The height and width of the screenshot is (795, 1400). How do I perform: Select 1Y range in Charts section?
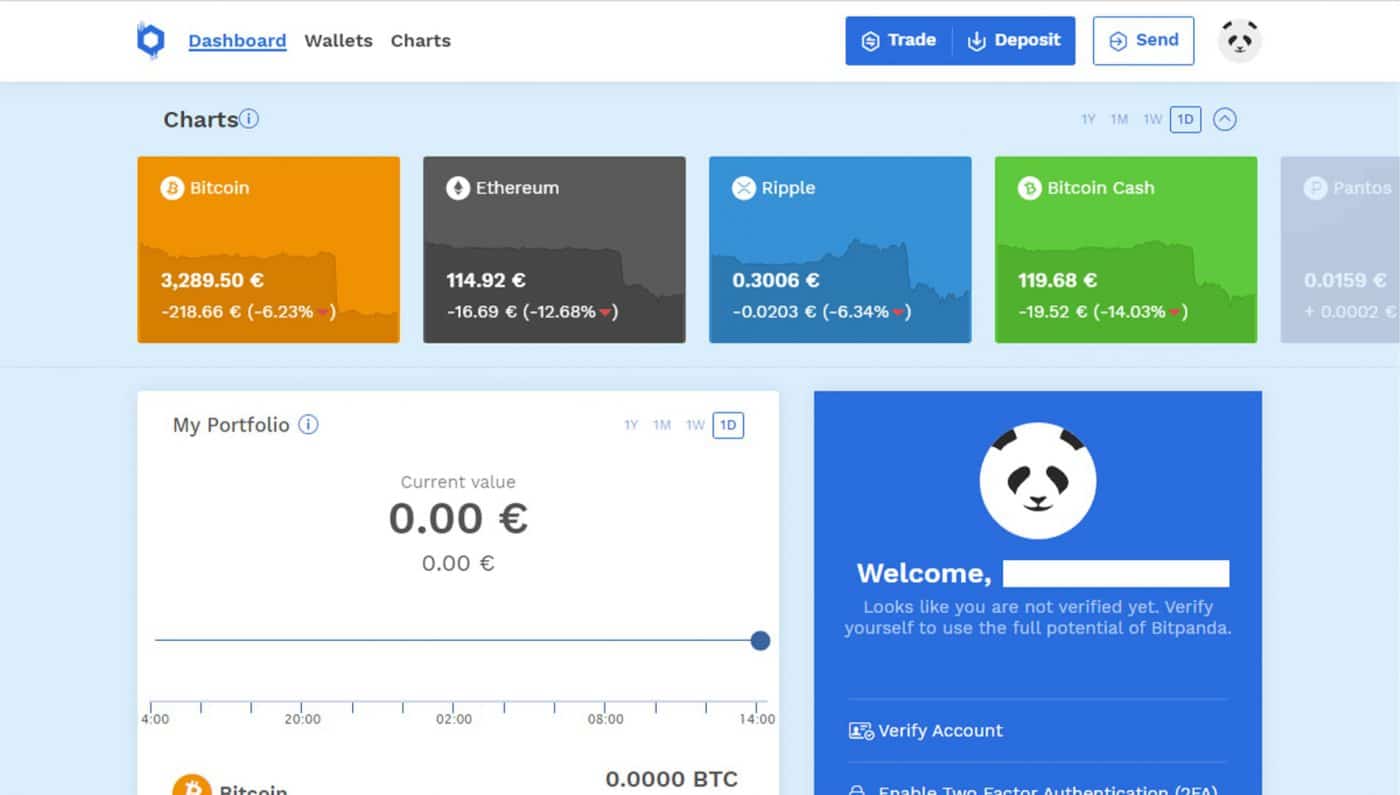coord(1088,120)
